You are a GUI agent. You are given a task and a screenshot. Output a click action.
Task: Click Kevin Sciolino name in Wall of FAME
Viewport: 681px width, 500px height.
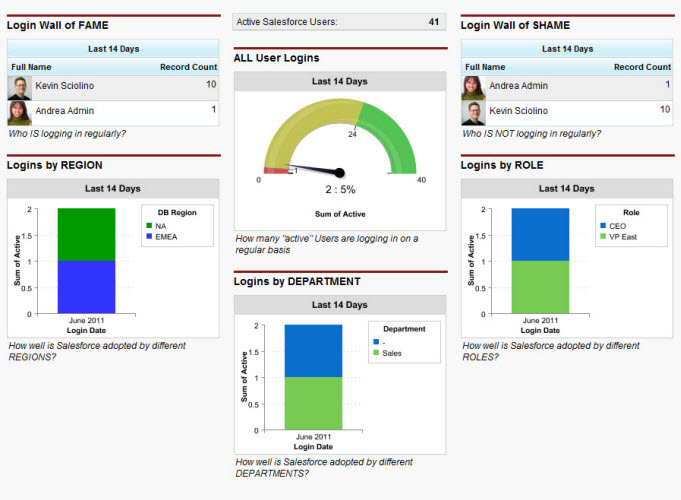[x=65, y=86]
